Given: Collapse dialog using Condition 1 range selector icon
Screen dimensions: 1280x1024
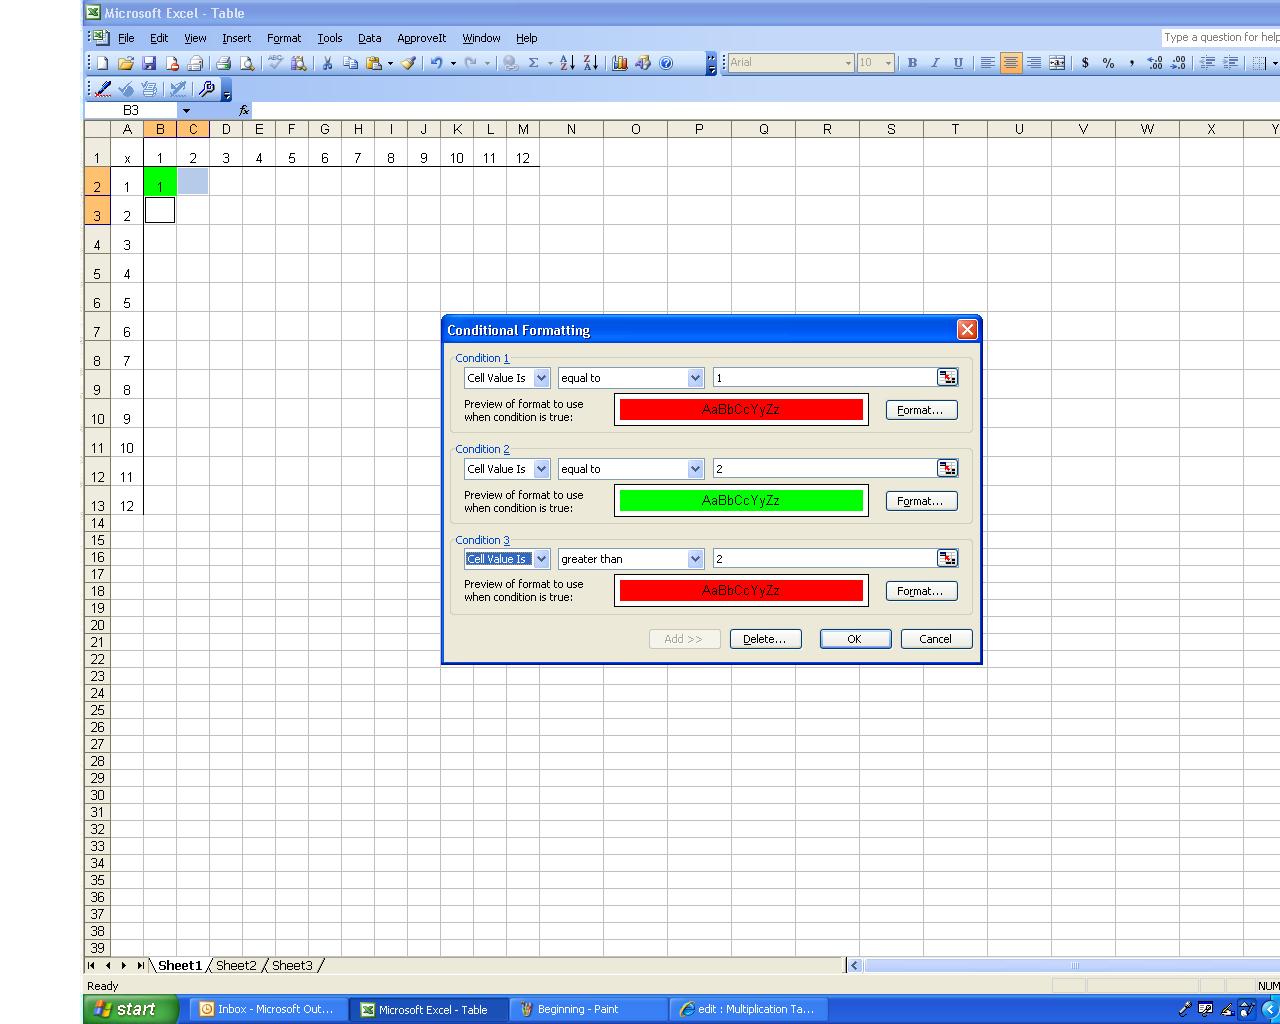Looking at the screenshot, I should (x=947, y=377).
